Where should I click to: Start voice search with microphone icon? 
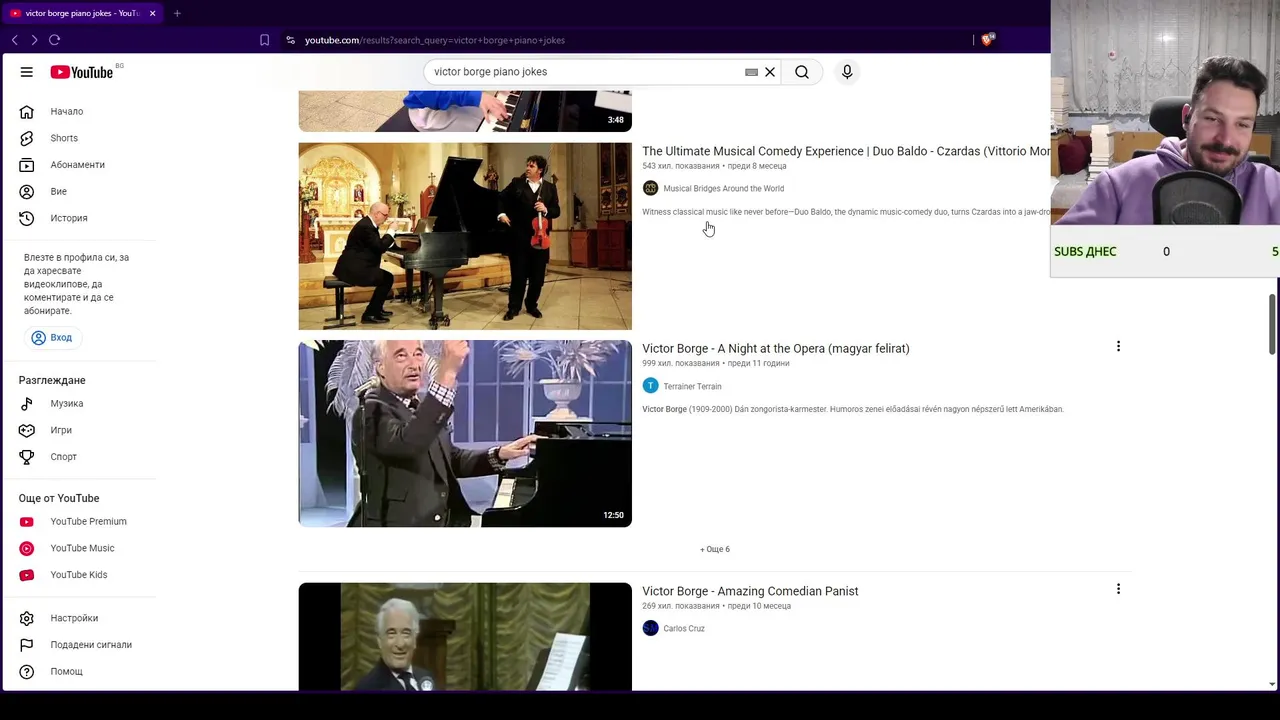tap(847, 72)
